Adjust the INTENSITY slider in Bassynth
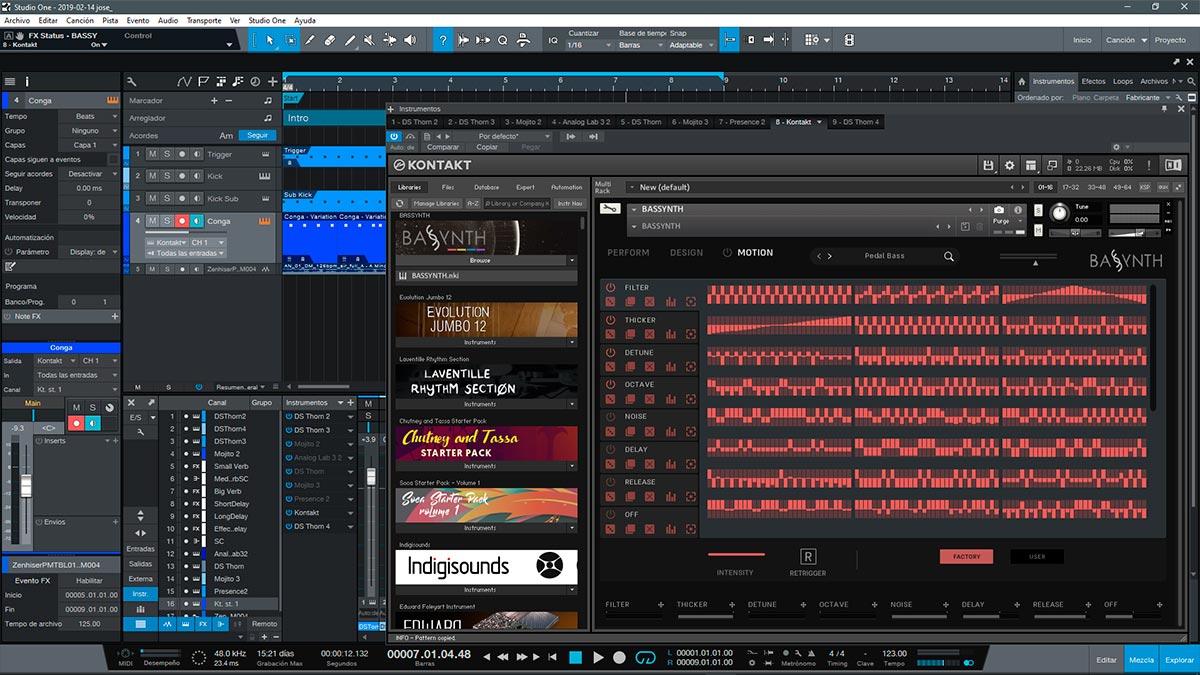This screenshot has height=675, width=1200. click(736, 555)
